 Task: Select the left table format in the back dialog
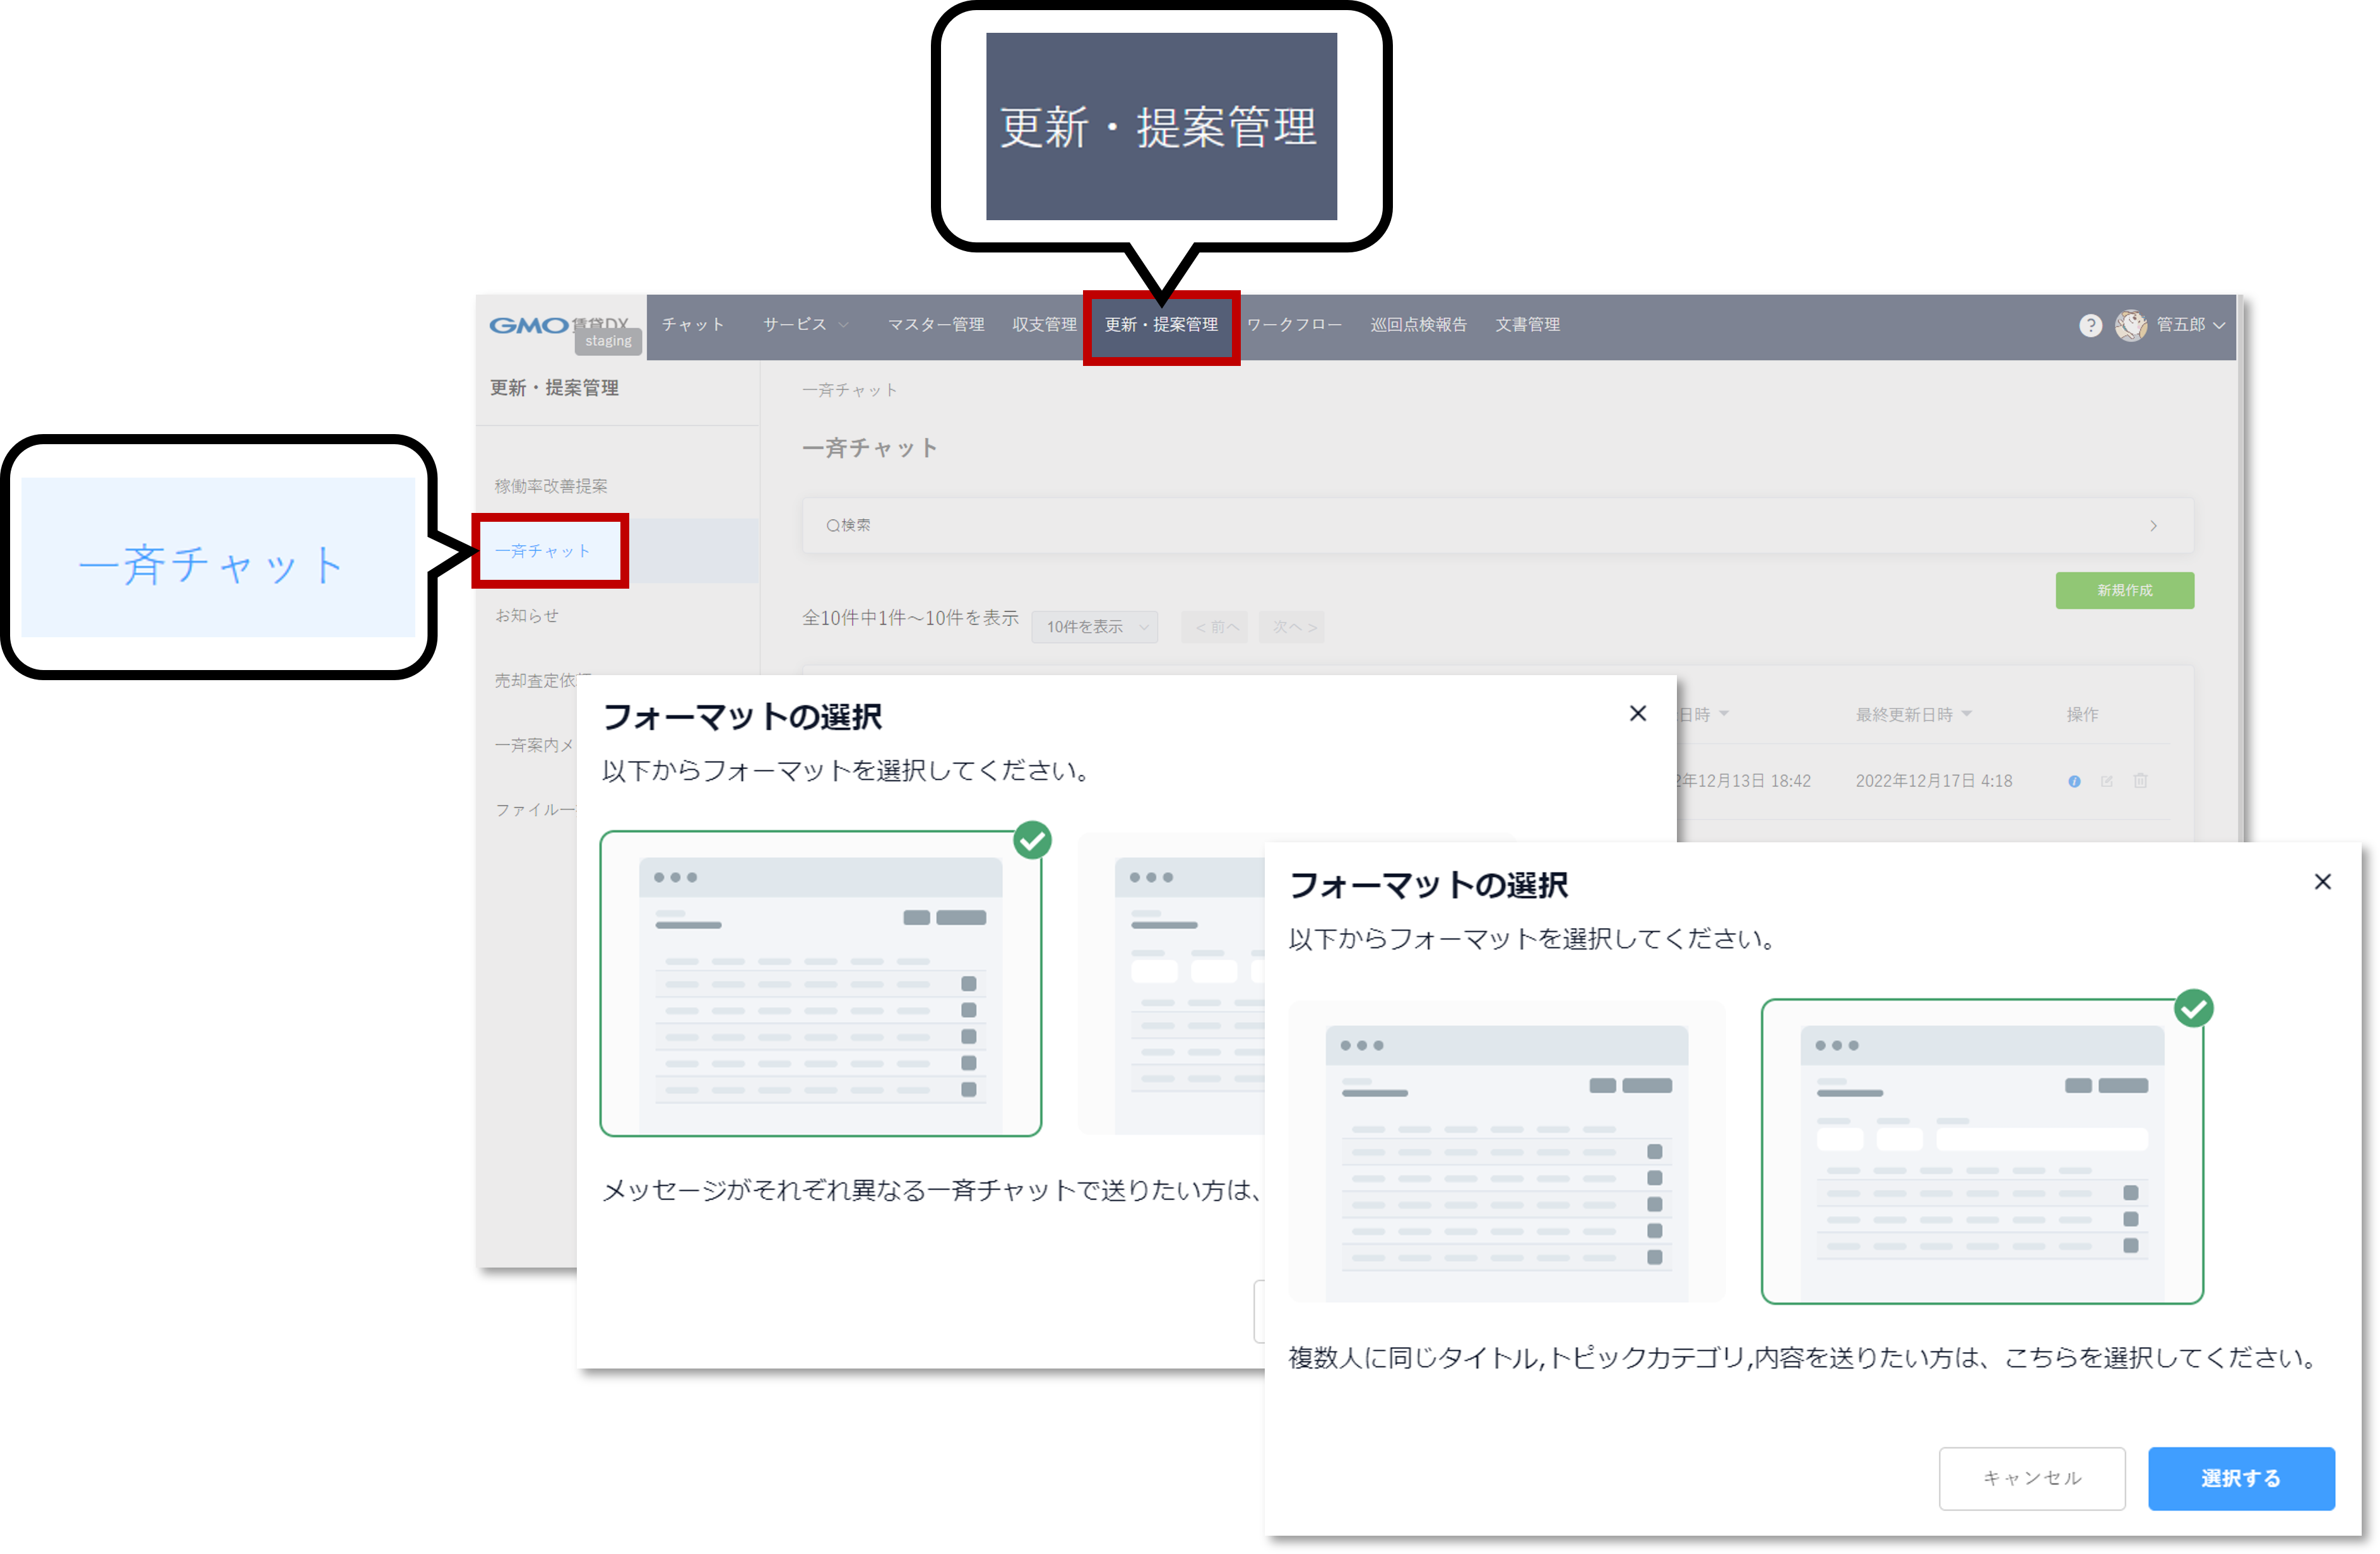tap(820, 983)
